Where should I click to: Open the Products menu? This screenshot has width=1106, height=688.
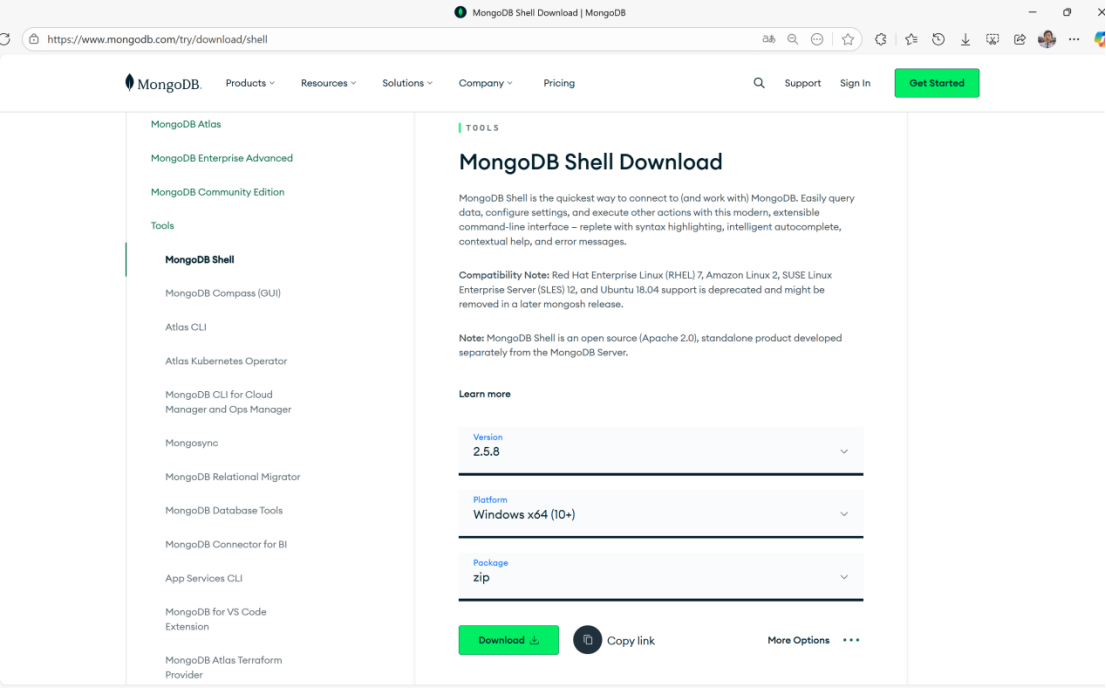(x=250, y=83)
